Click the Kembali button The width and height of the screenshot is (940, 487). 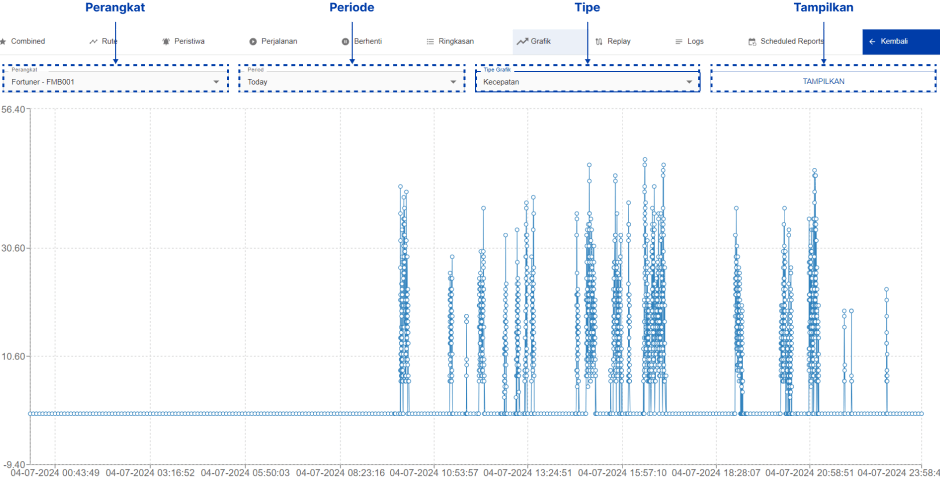[900, 42]
